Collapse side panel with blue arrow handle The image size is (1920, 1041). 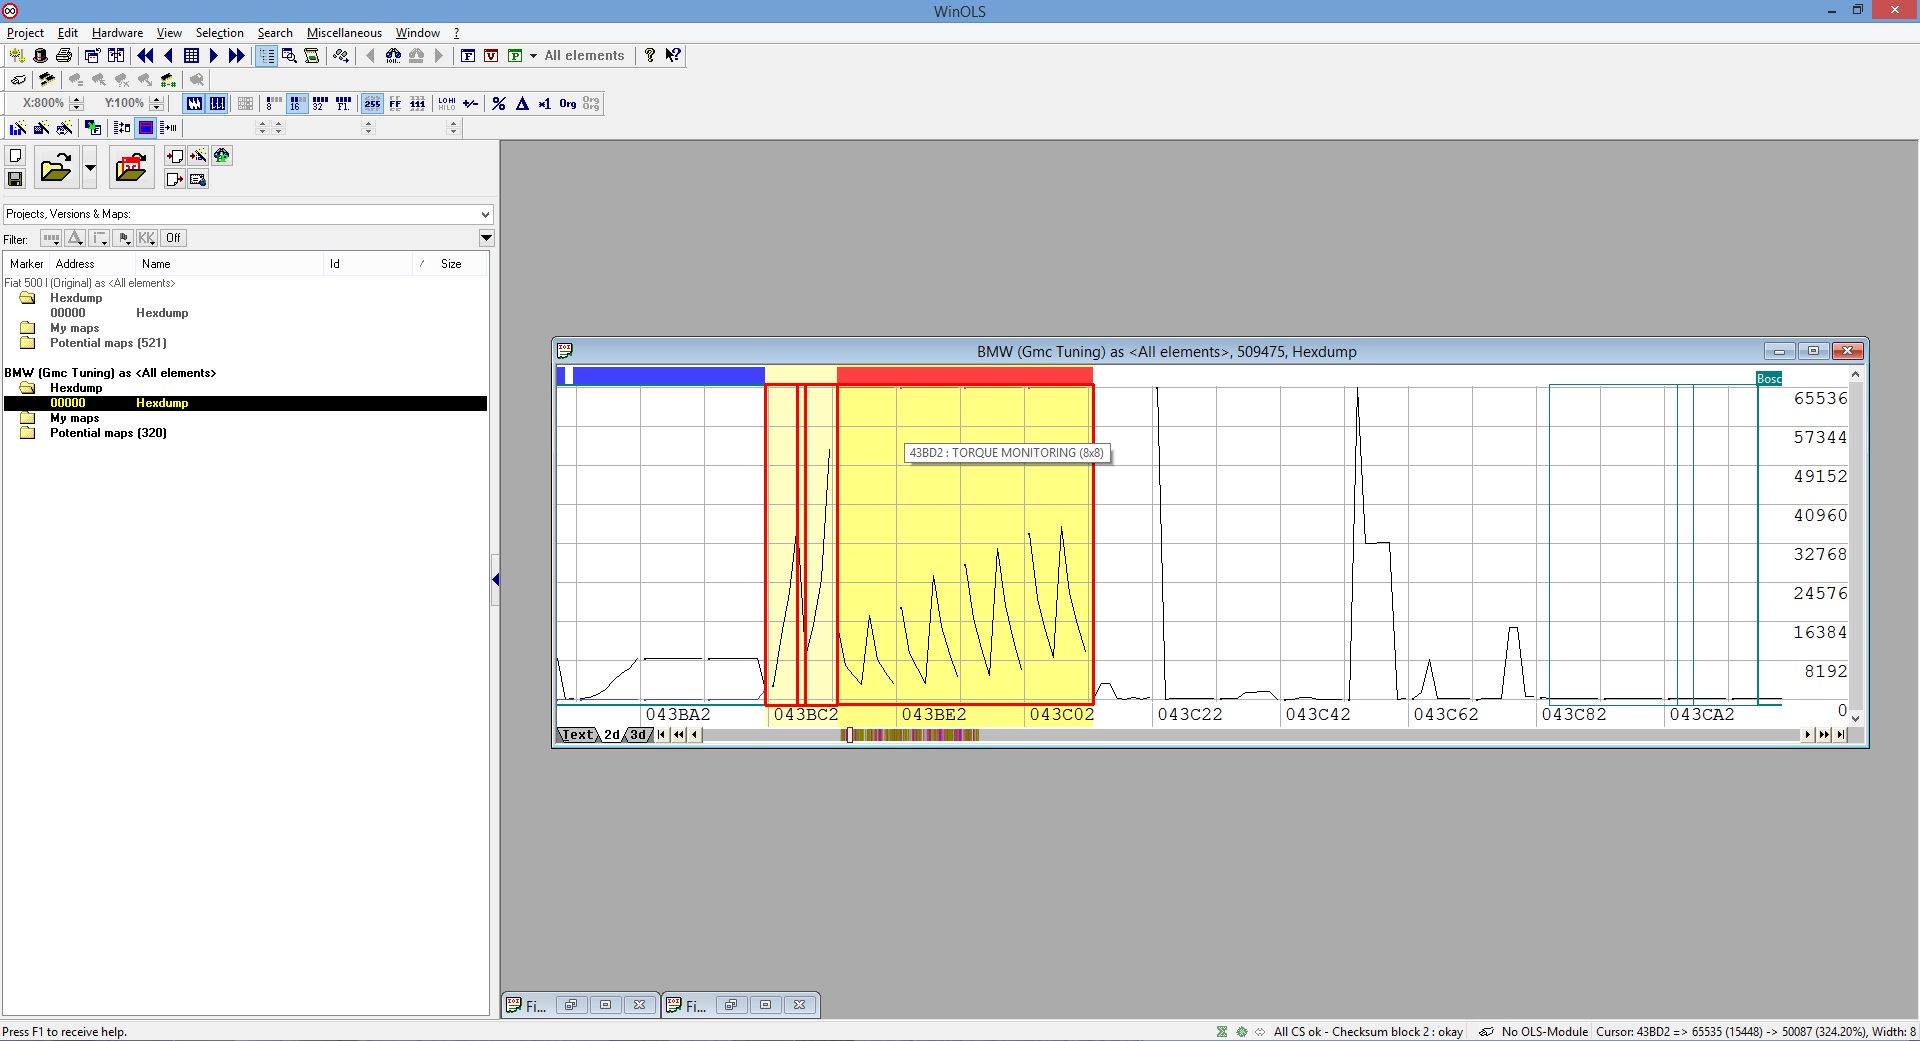pos(495,580)
